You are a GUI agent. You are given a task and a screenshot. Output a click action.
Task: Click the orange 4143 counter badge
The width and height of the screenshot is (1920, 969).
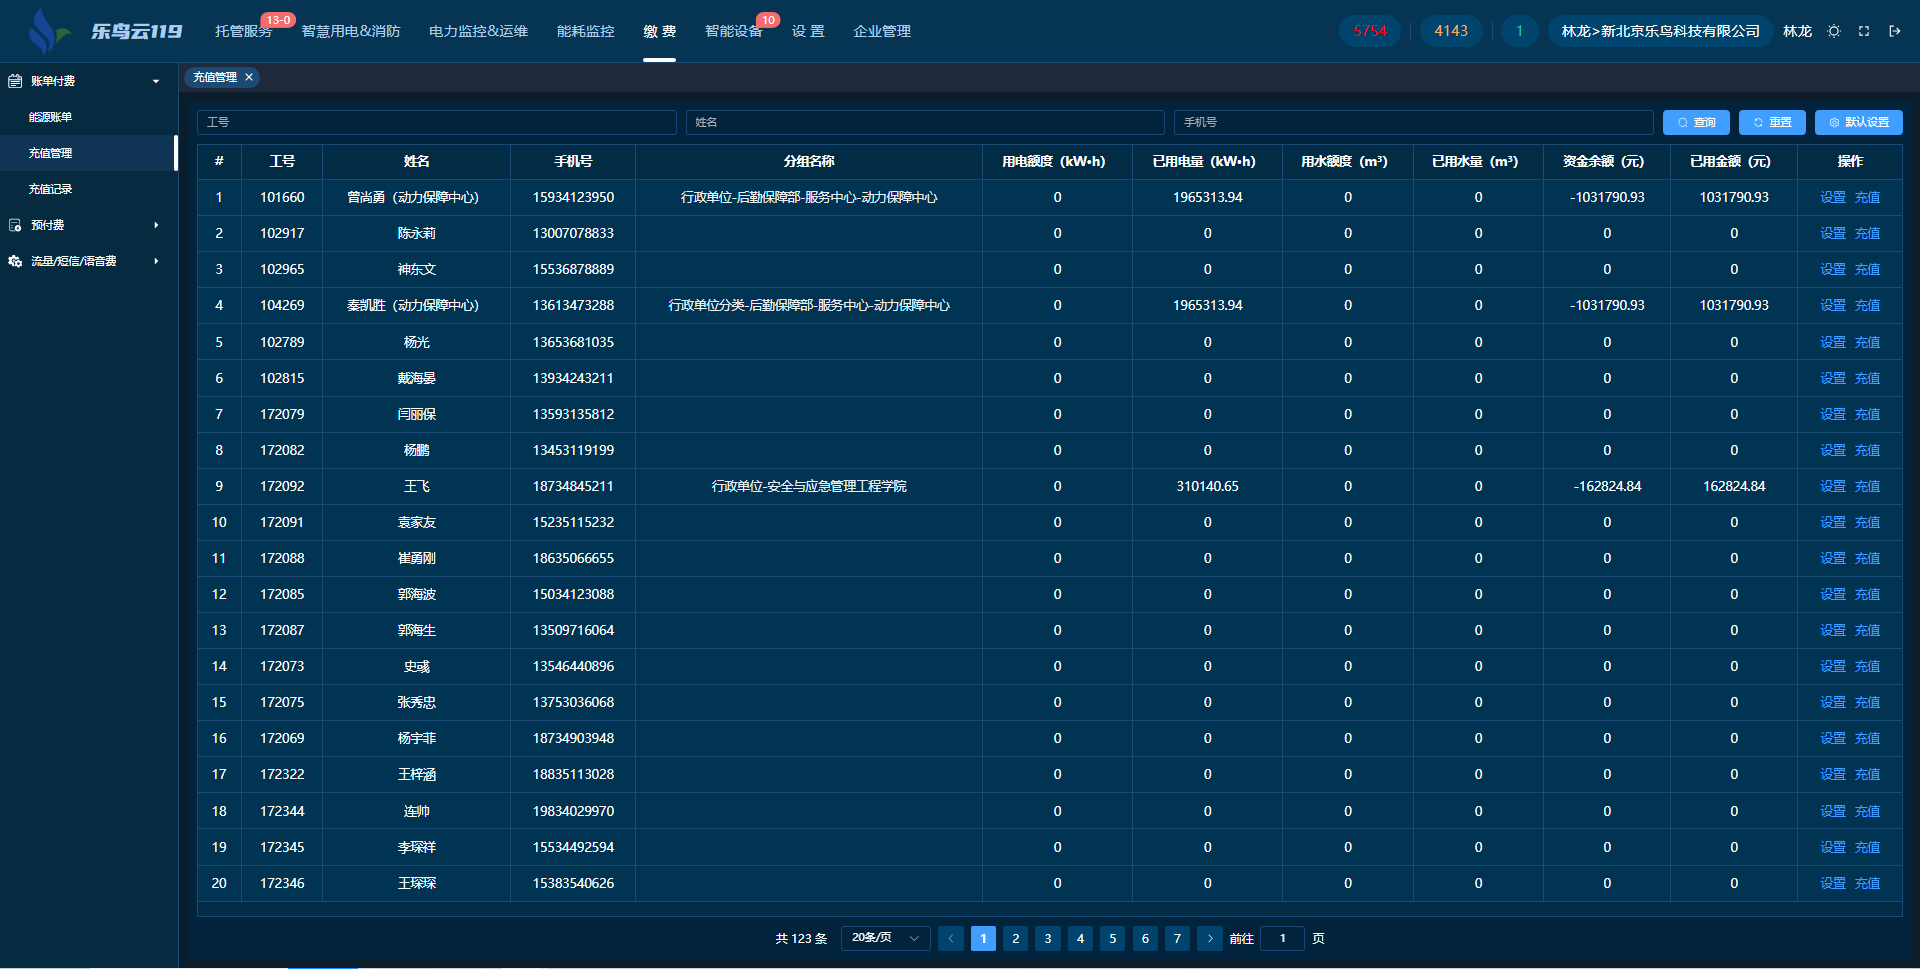click(x=1450, y=31)
